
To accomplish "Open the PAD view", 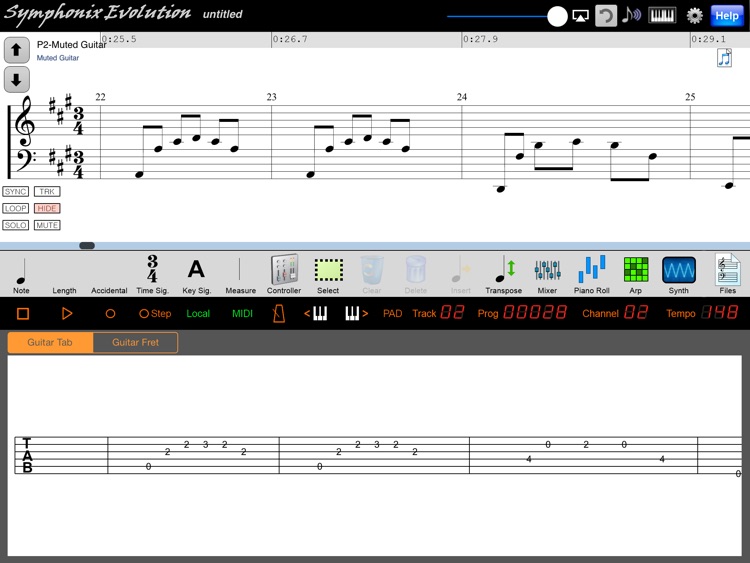I will [x=392, y=314].
